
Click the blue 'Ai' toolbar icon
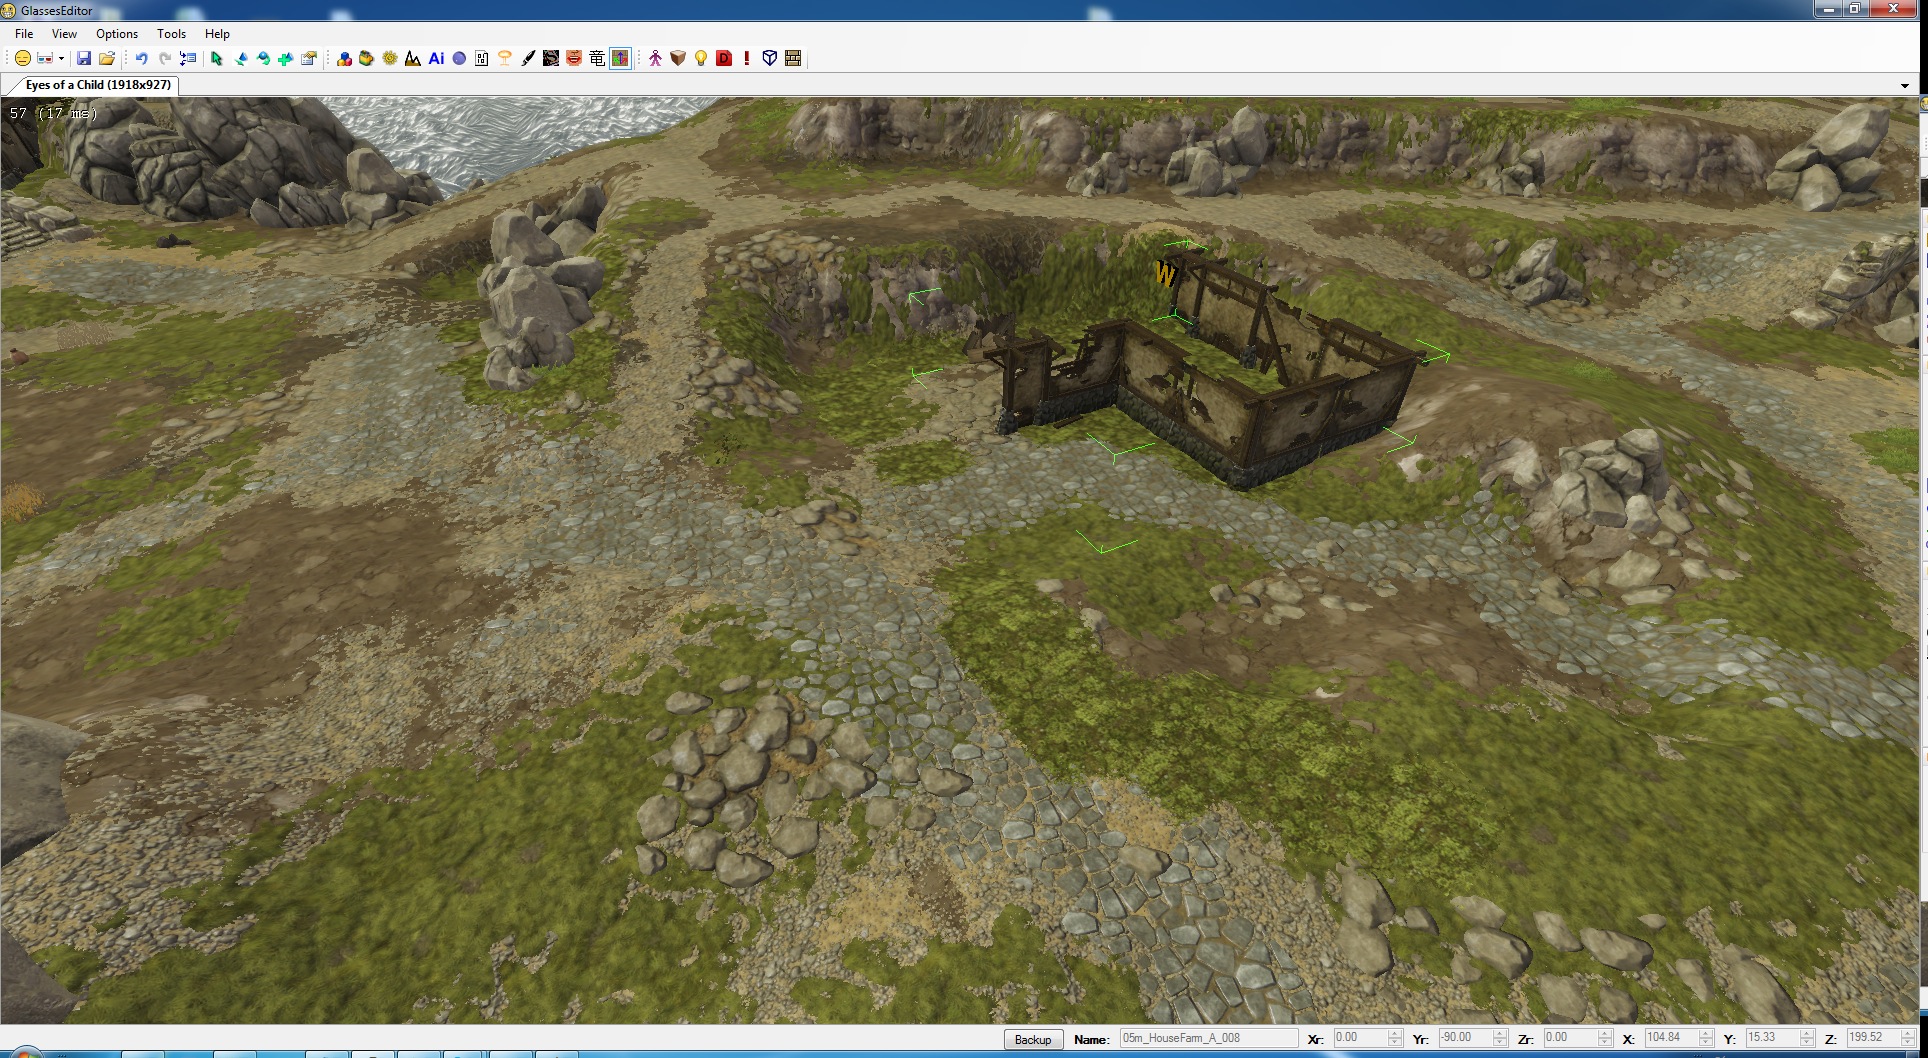pos(436,59)
